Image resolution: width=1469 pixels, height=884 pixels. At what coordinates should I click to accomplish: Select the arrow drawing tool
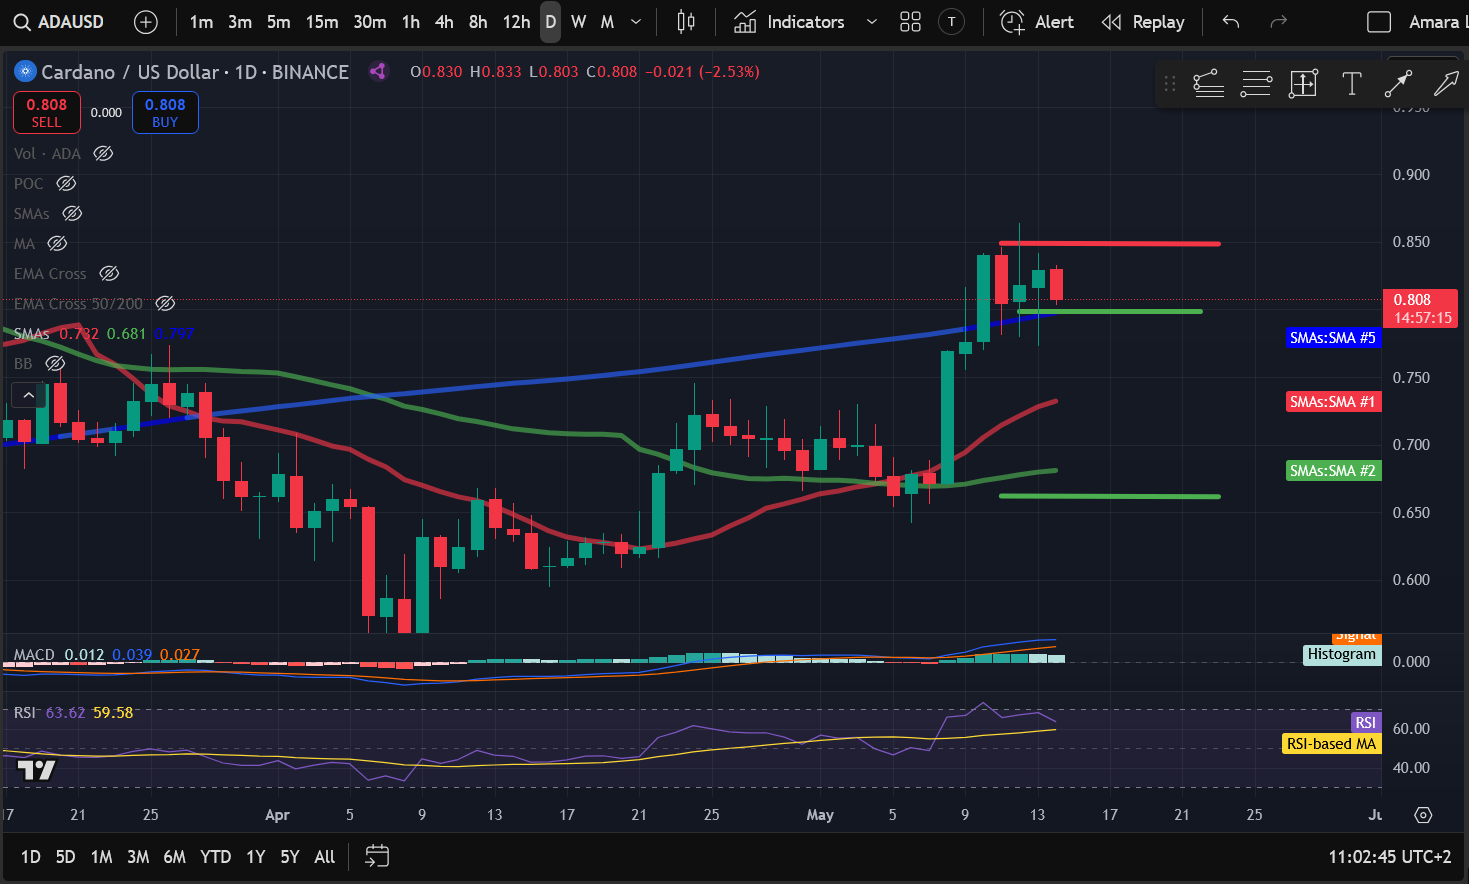click(1446, 84)
